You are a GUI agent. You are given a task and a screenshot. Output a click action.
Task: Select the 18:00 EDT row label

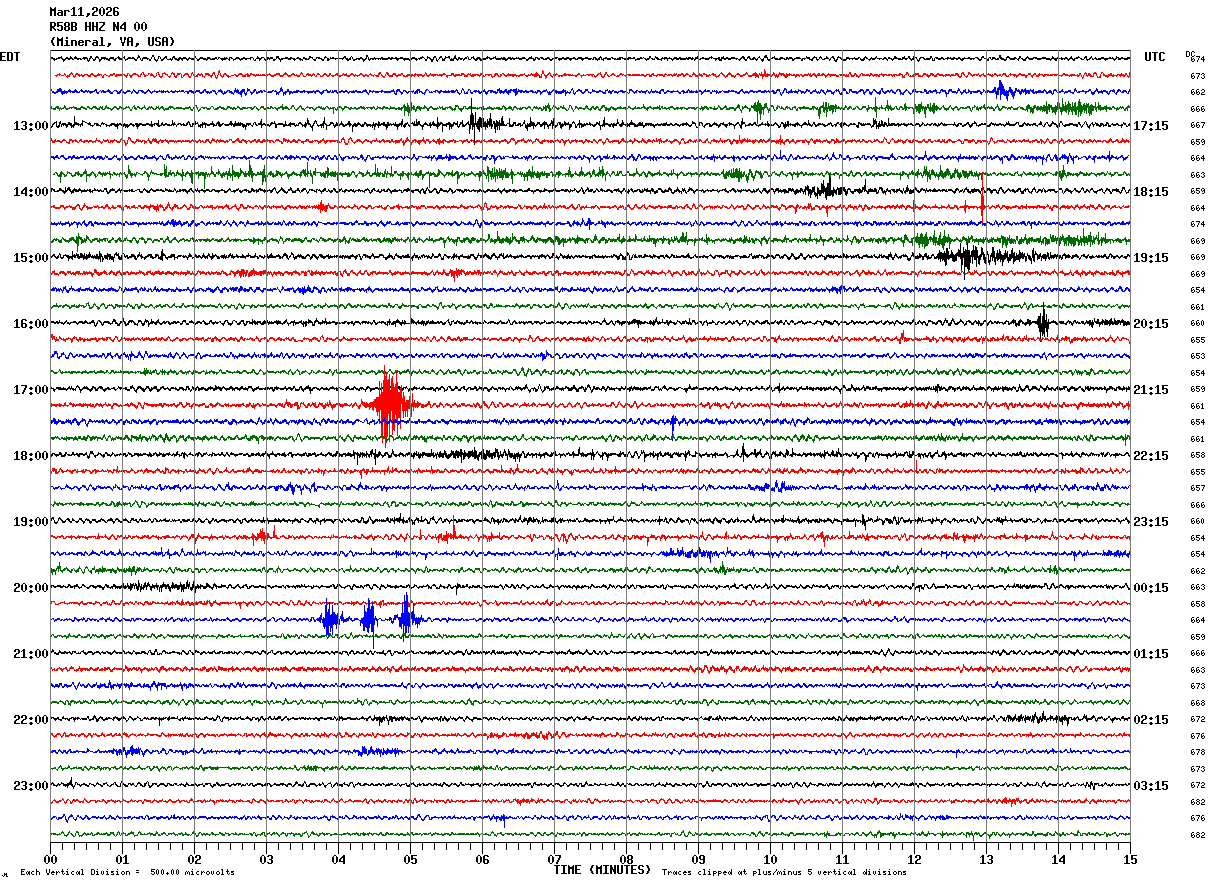30,456
